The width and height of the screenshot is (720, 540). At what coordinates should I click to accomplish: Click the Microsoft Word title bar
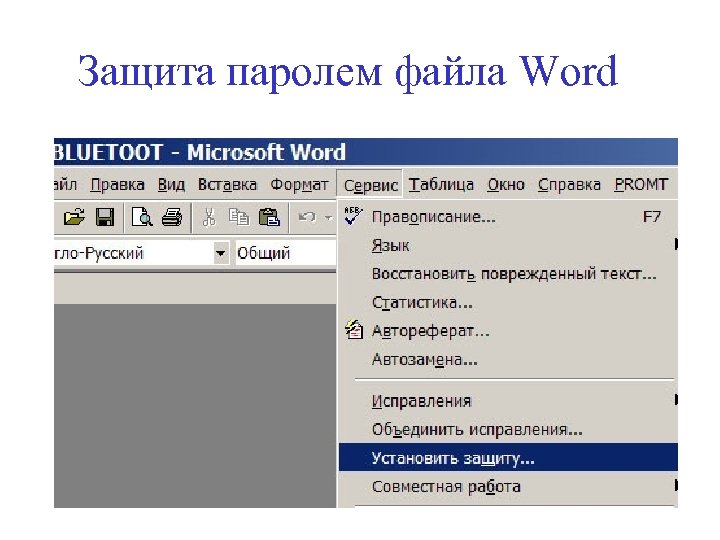point(366,152)
